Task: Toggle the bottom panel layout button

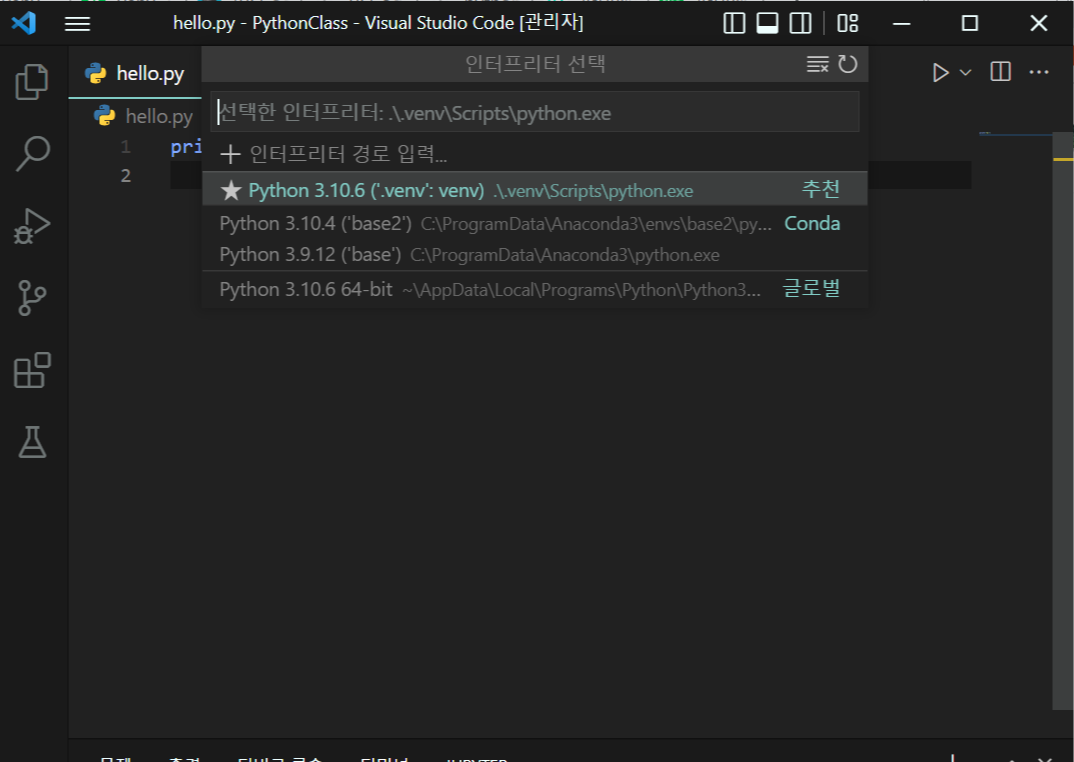Action: click(x=767, y=23)
